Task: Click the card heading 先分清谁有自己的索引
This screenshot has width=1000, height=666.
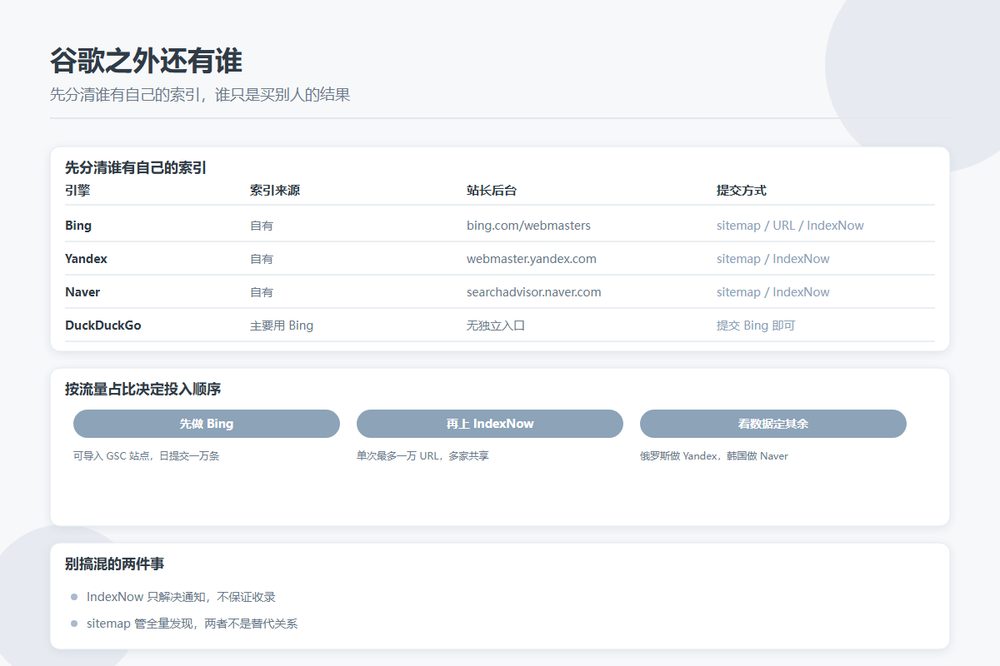Action: pyautogui.click(x=136, y=168)
